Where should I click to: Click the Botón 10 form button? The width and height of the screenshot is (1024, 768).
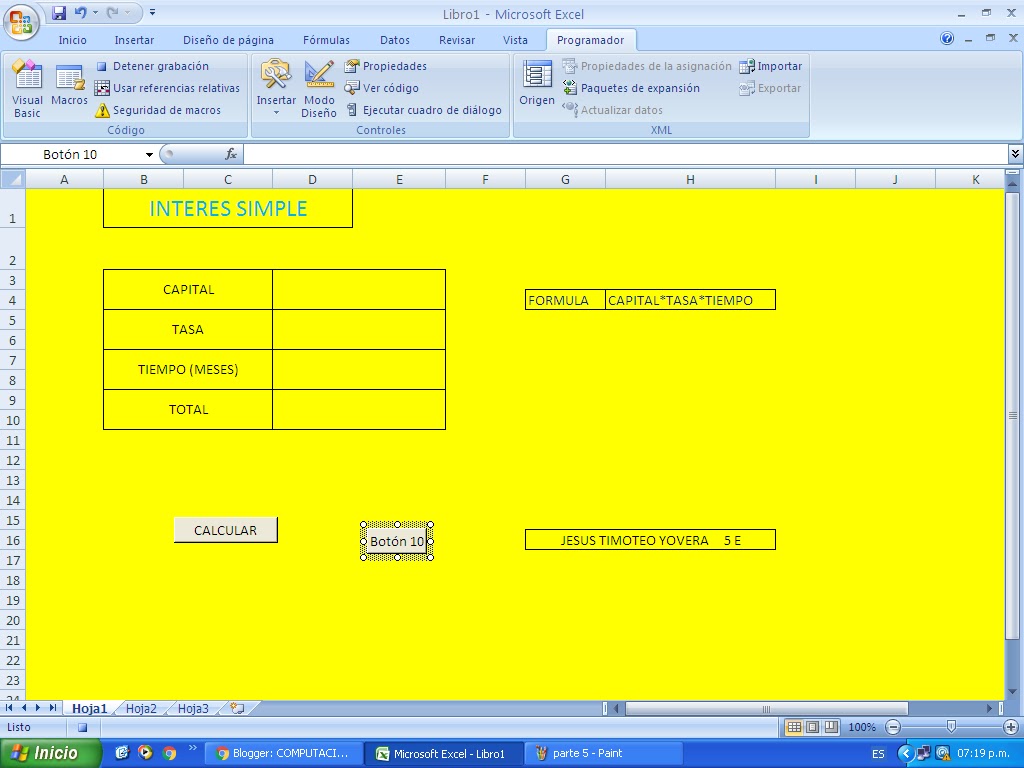(396, 540)
